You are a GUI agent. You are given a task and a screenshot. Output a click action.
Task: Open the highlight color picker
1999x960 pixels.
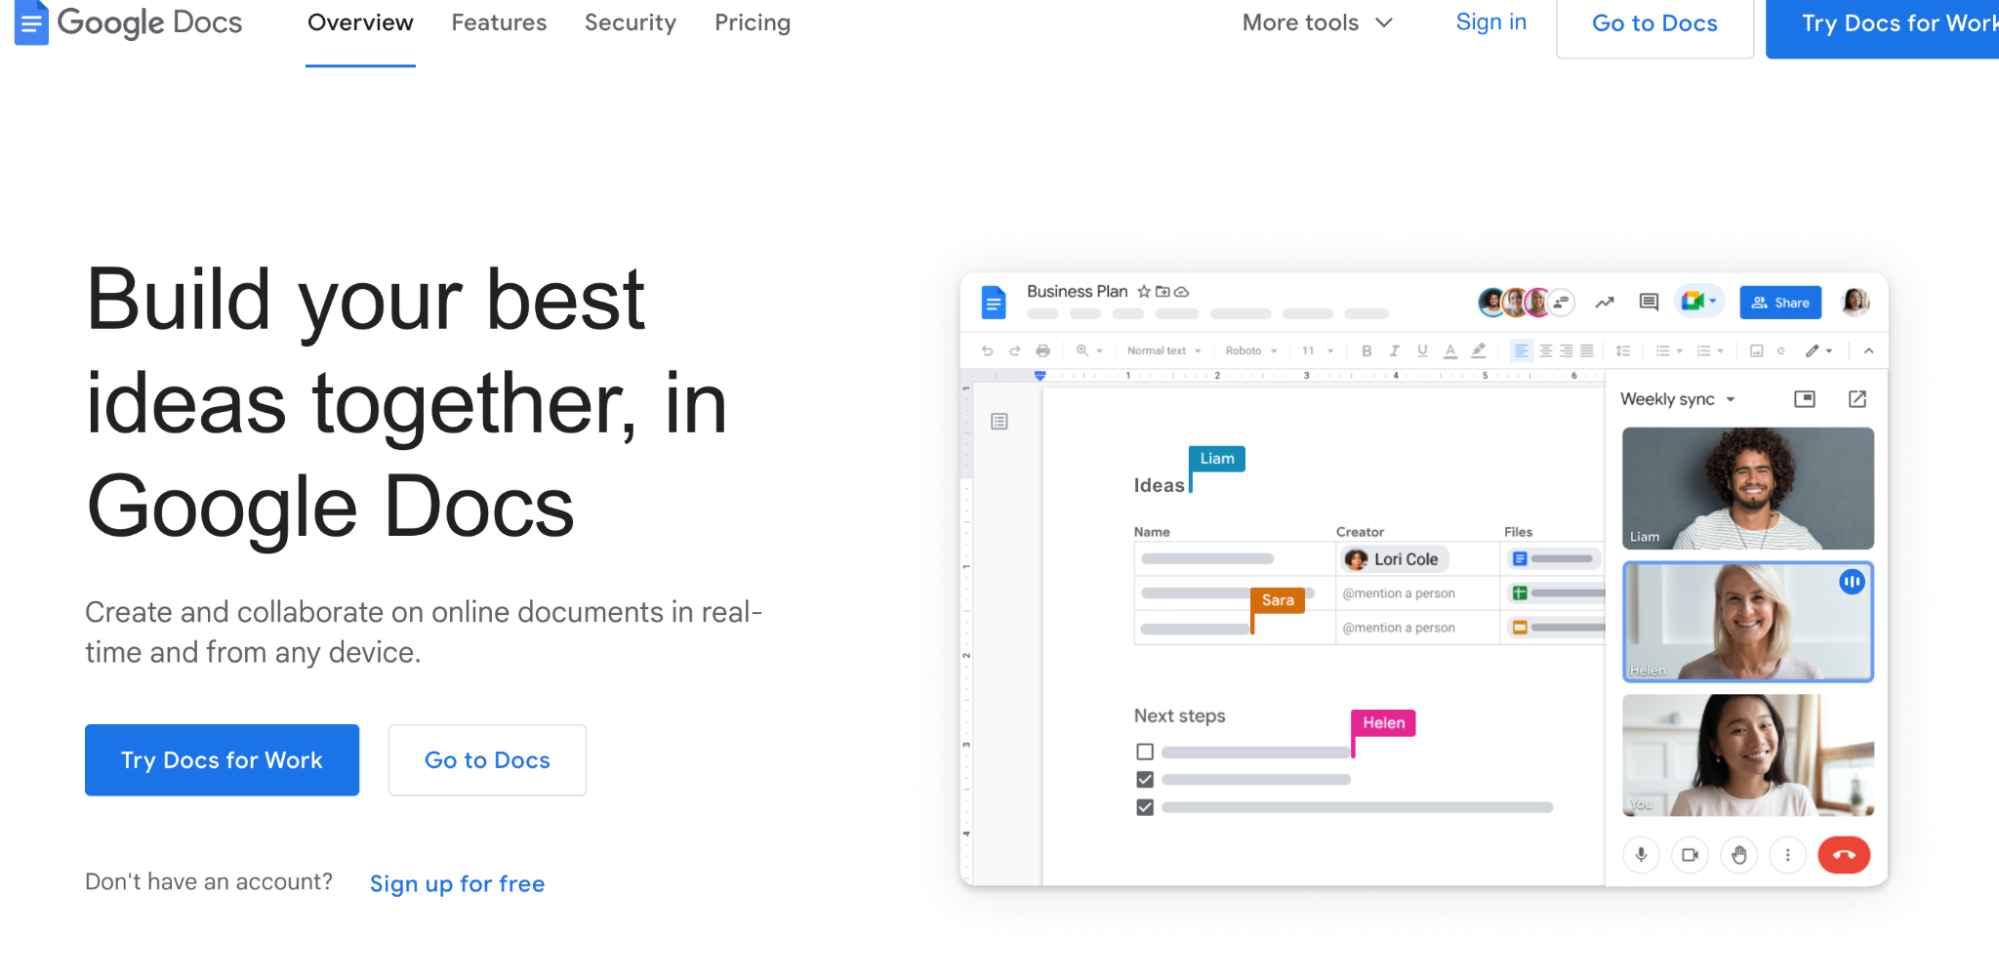pos(1478,351)
